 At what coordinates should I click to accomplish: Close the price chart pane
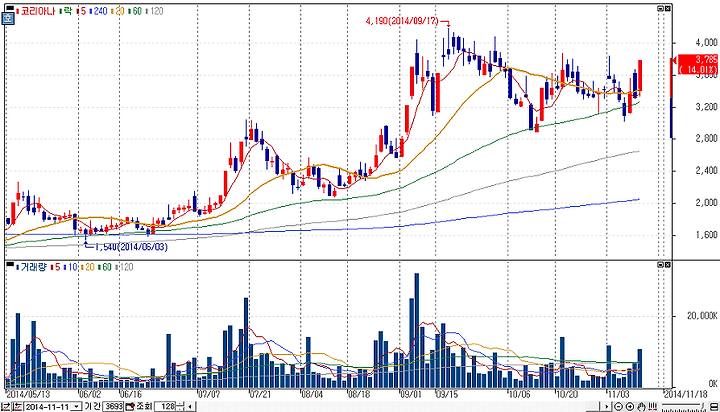[x=668, y=8]
